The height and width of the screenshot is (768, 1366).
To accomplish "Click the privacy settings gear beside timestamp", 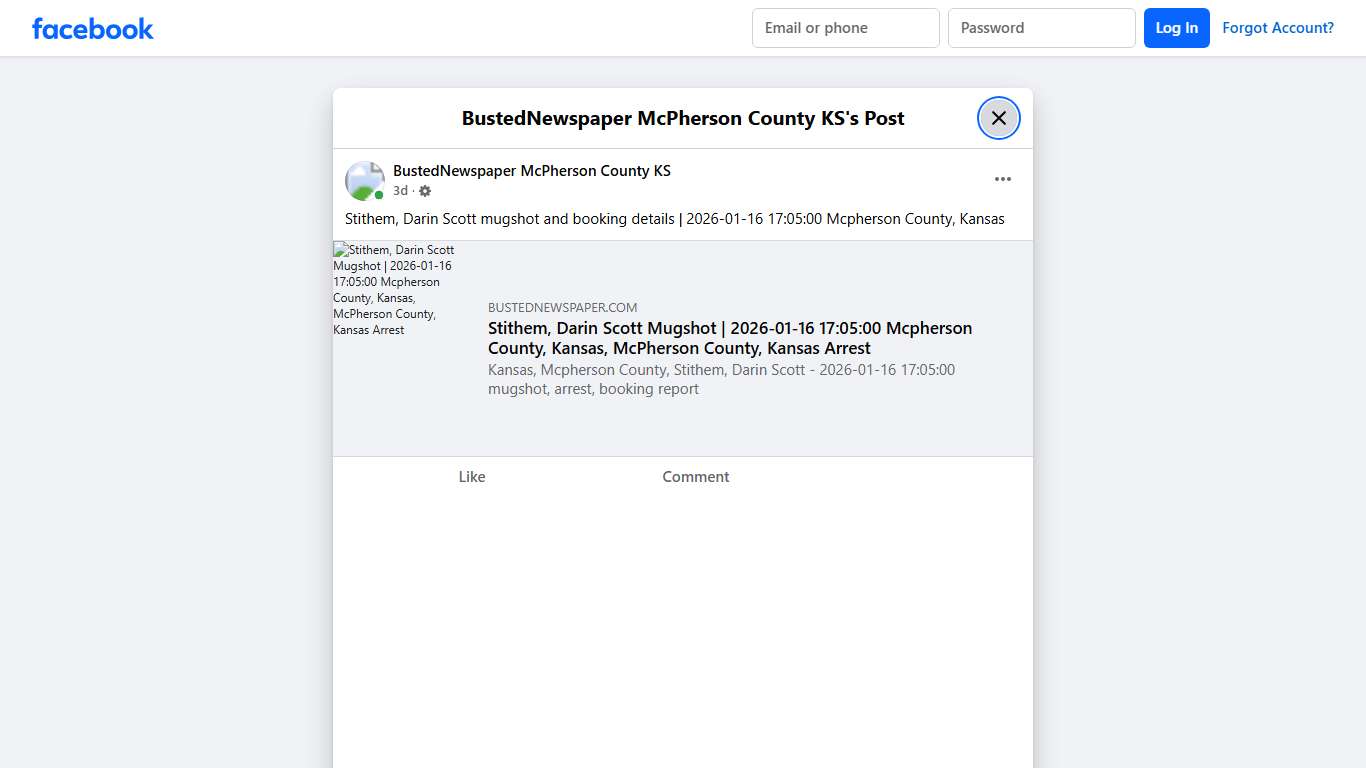I will (424, 190).
